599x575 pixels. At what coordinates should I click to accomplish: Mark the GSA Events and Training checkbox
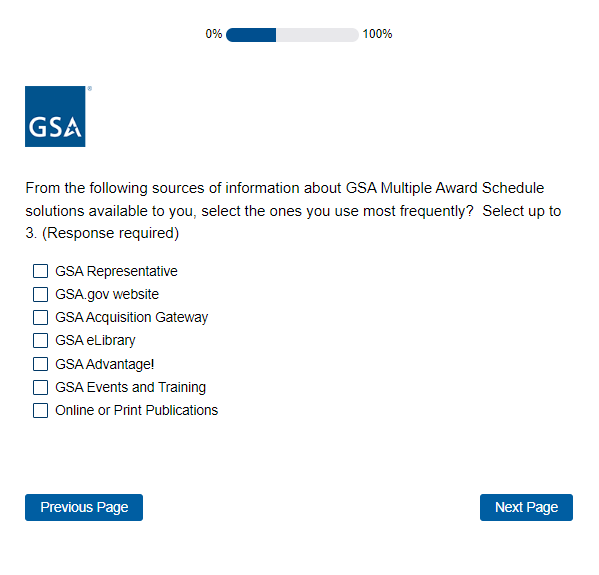[40, 387]
